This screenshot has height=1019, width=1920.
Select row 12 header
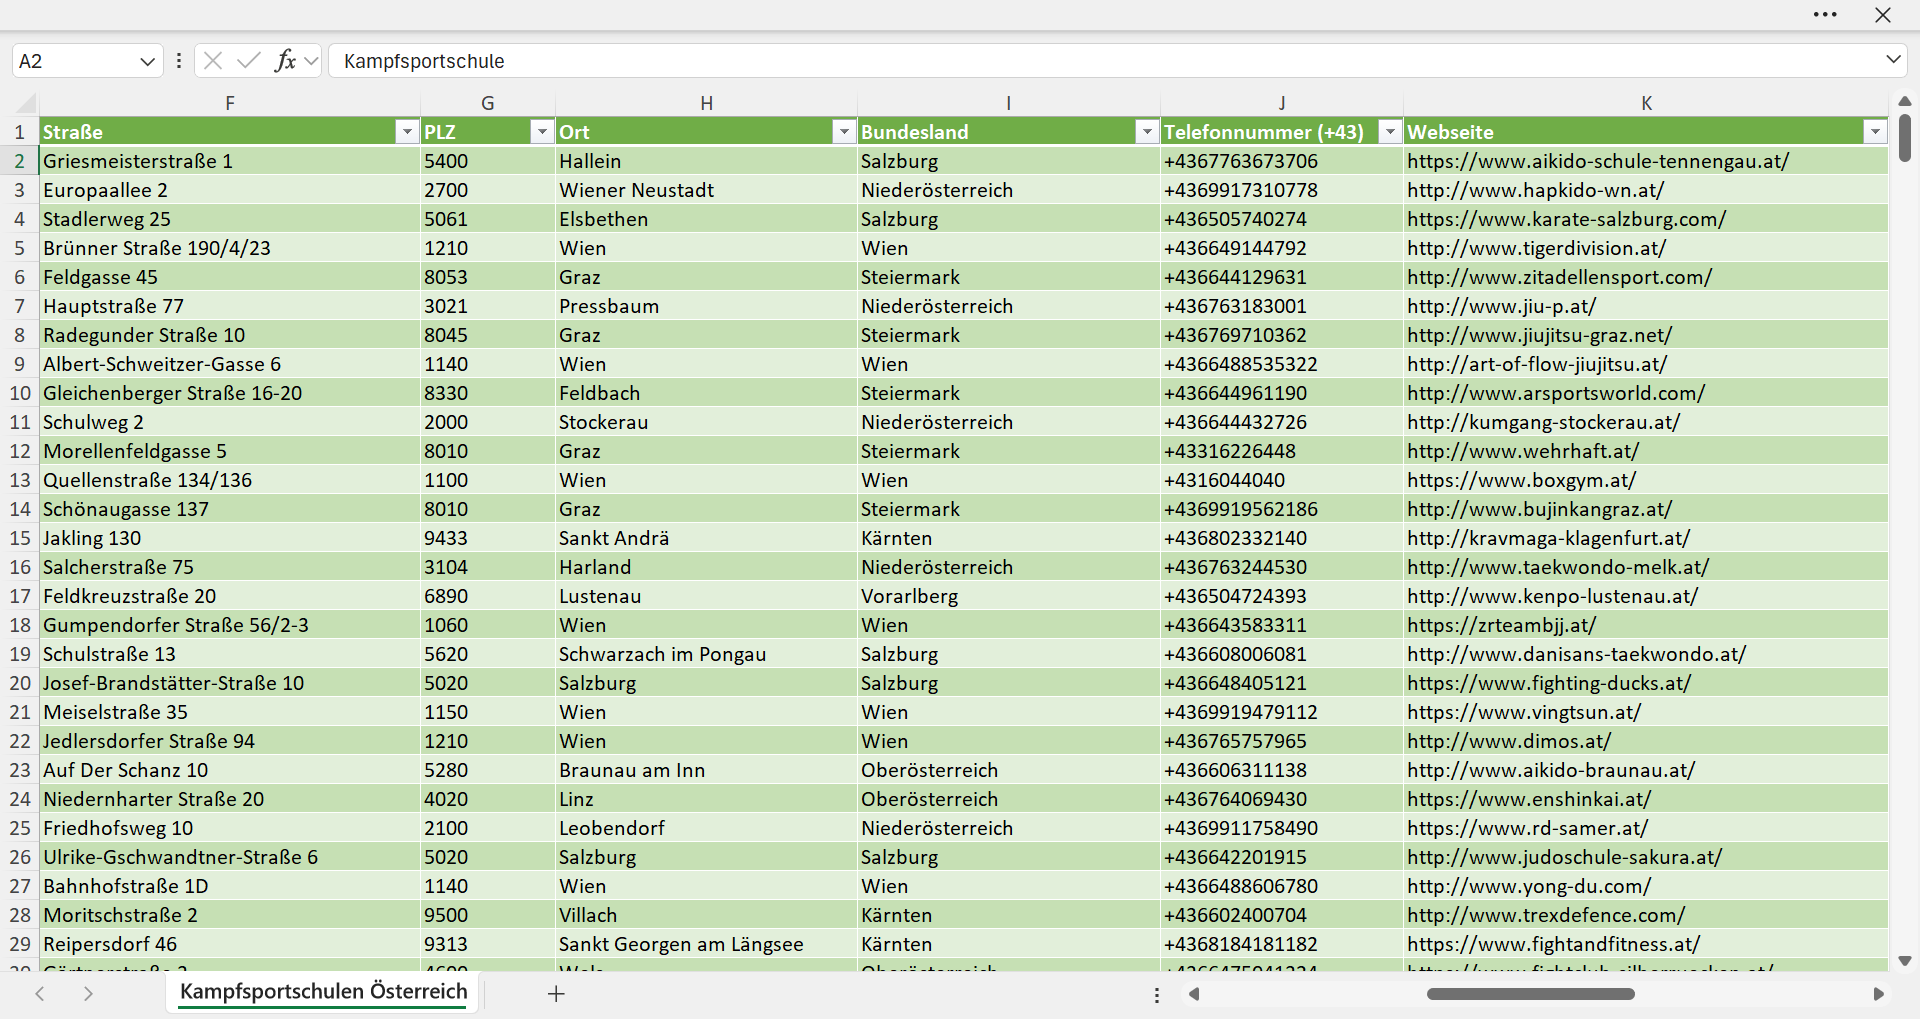(19, 451)
